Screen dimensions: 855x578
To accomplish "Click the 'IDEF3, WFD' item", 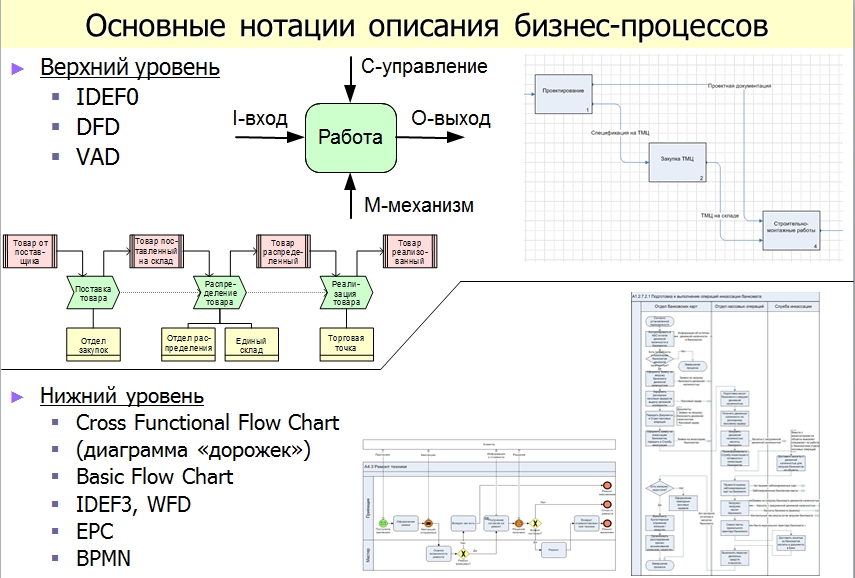I will pyautogui.click(x=134, y=504).
